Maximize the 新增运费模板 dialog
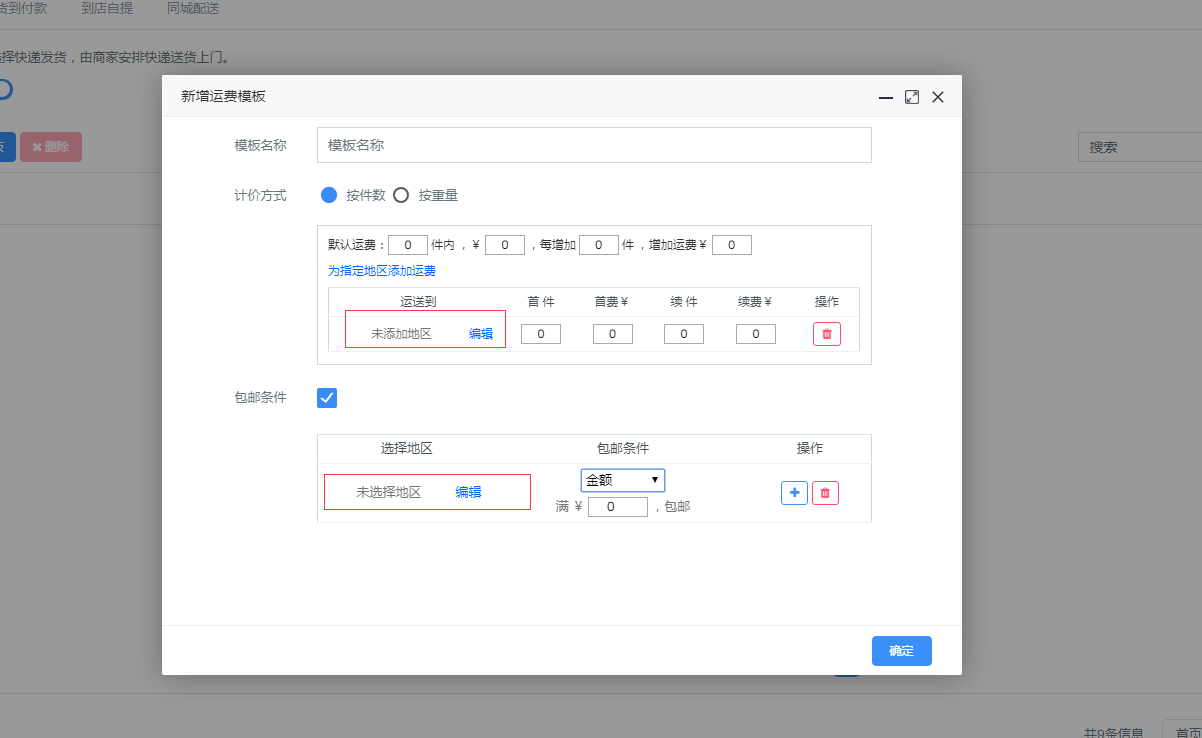 (911, 97)
